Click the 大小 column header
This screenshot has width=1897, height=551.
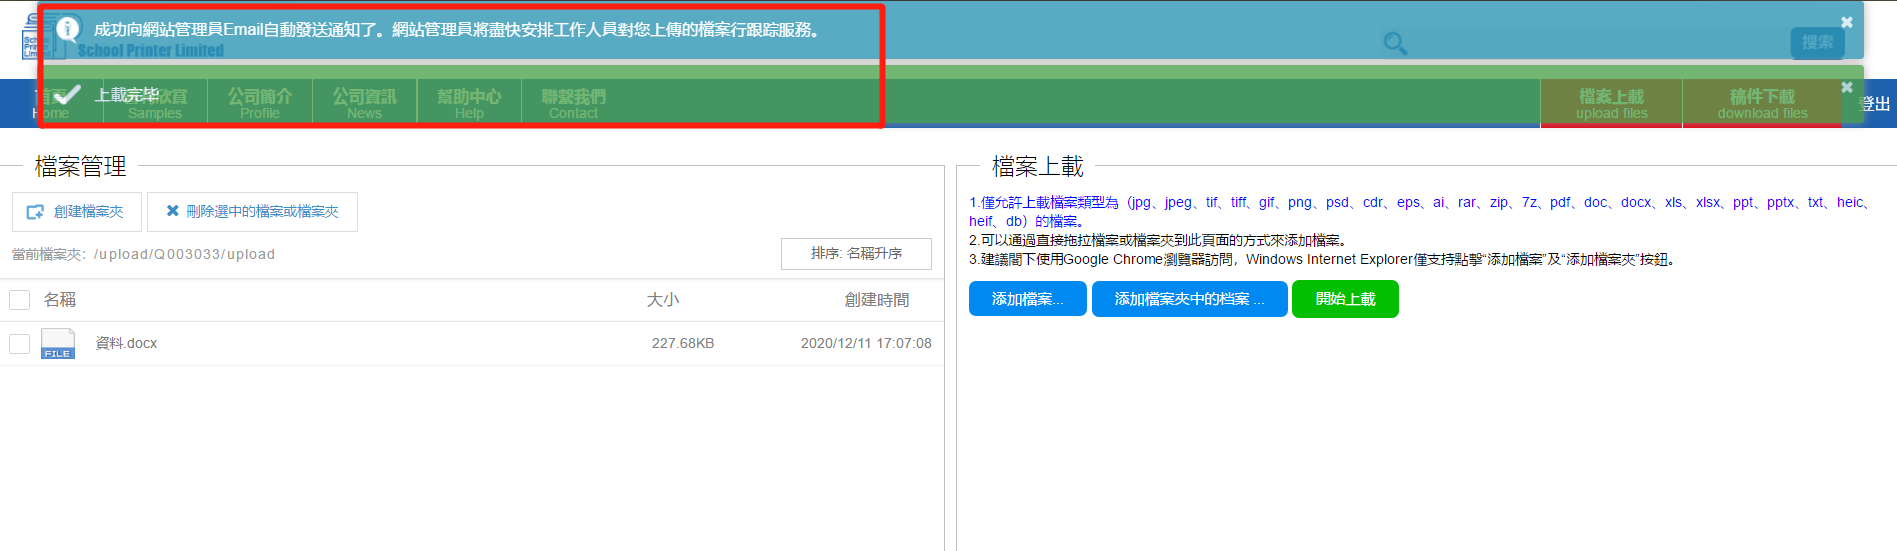click(x=662, y=300)
